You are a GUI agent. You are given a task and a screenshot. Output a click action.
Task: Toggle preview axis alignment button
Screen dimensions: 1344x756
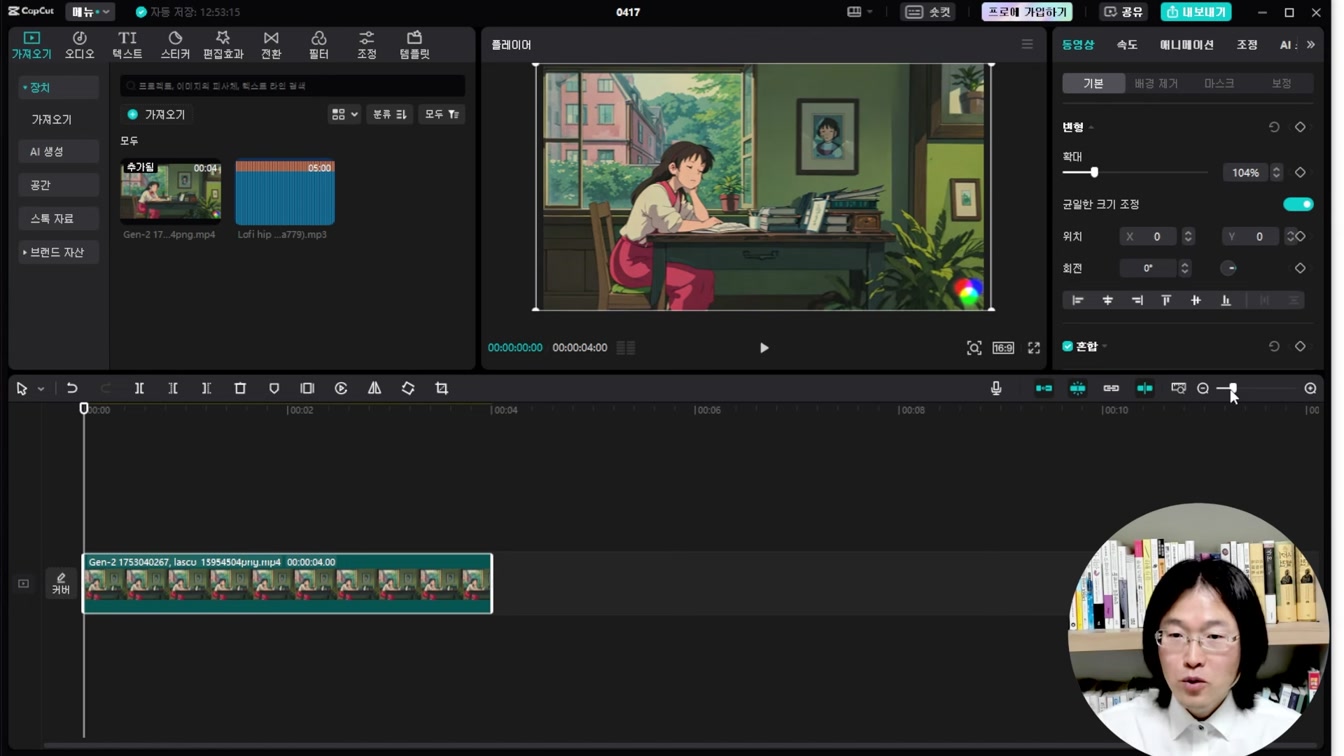click(x=1145, y=388)
